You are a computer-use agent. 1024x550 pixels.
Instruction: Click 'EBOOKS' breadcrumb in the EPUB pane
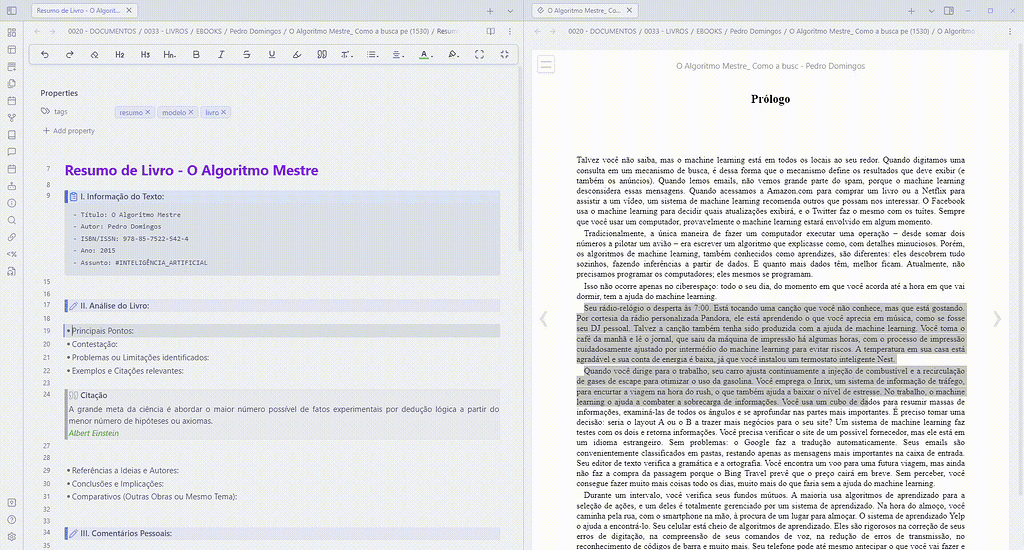[709, 31]
